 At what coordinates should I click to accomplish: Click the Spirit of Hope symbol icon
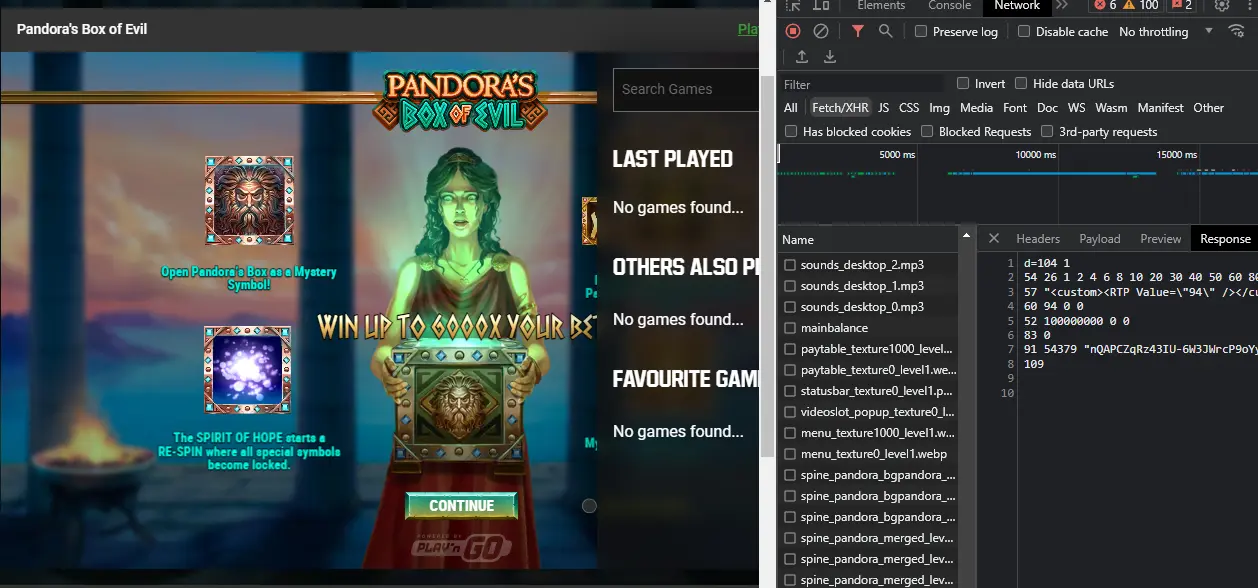[x=248, y=371]
